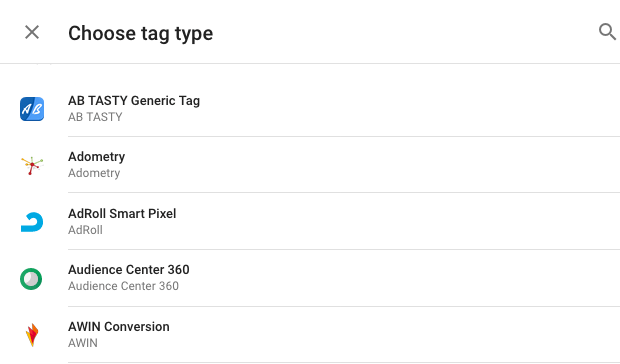The image size is (620, 364).
Task: Click the AdRoll blue arrow icon
Action: (32, 222)
